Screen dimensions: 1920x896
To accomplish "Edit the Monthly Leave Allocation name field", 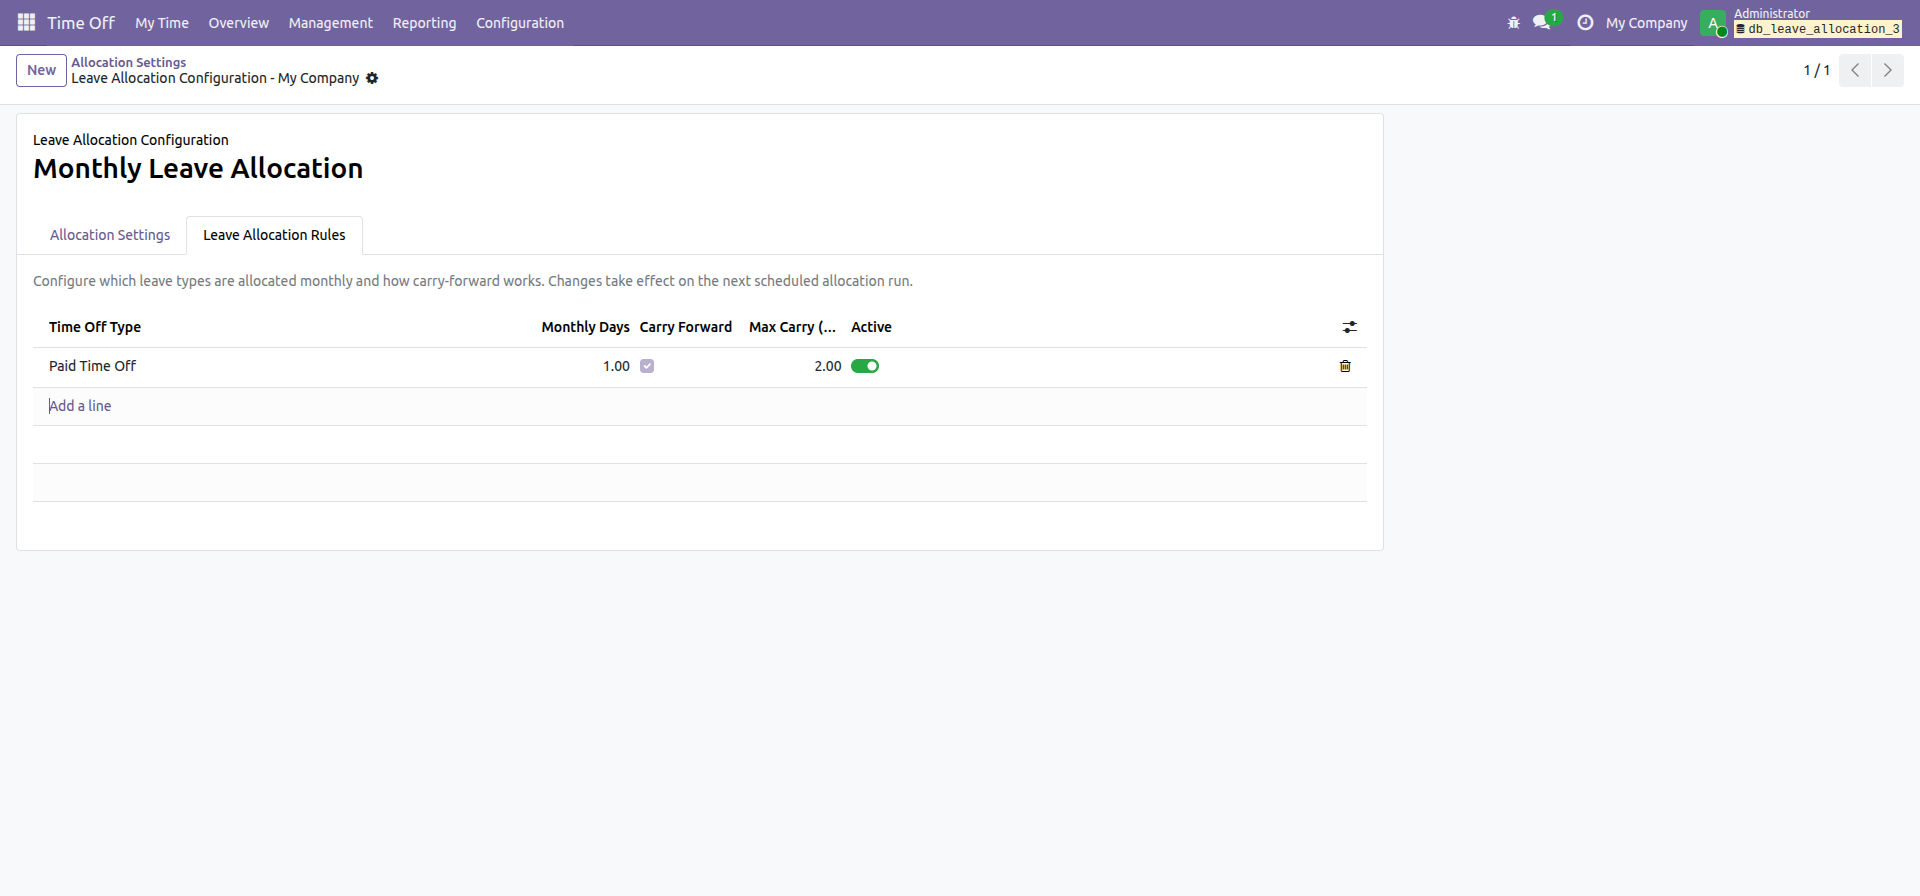I will pyautogui.click(x=198, y=169).
